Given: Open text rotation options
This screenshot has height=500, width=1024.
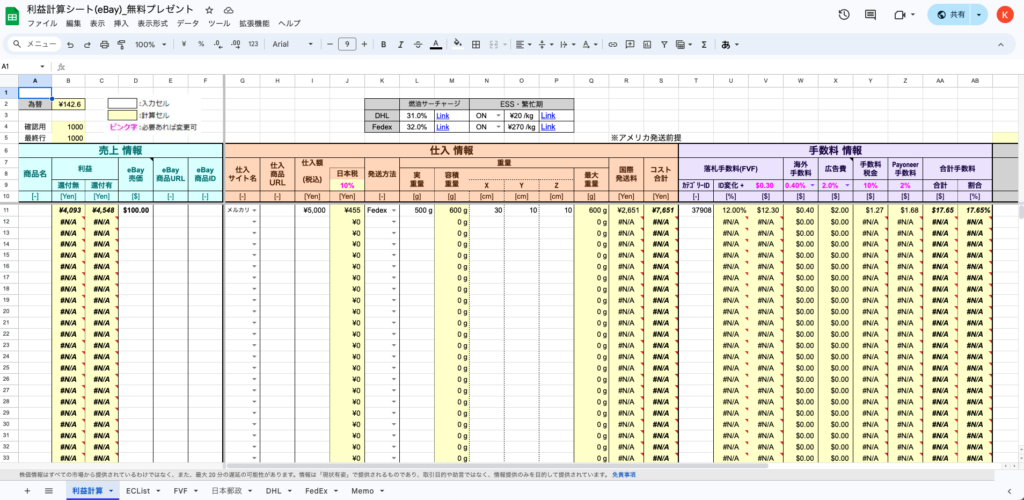Looking at the screenshot, I should pos(588,44).
